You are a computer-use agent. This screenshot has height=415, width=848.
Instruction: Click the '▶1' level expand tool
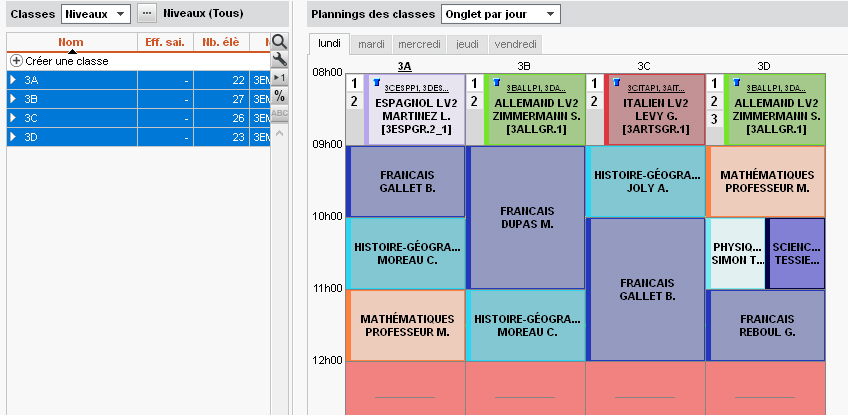(279, 78)
